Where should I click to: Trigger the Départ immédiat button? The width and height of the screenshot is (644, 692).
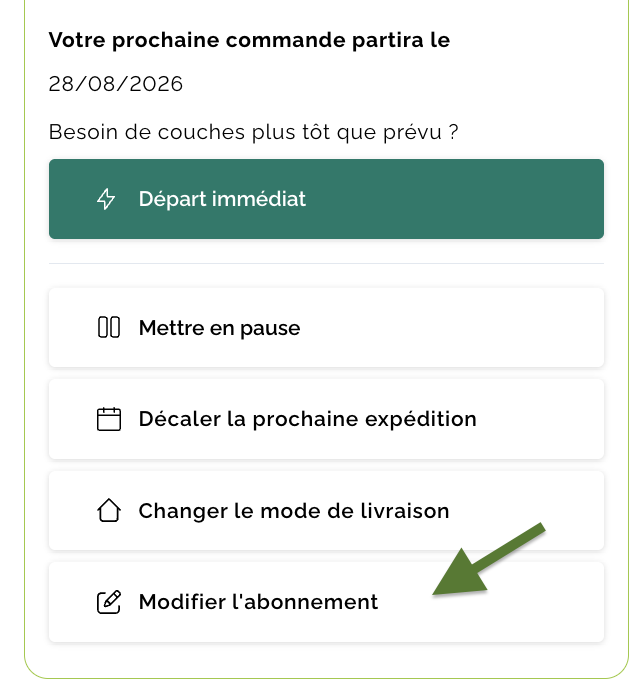point(326,199)
